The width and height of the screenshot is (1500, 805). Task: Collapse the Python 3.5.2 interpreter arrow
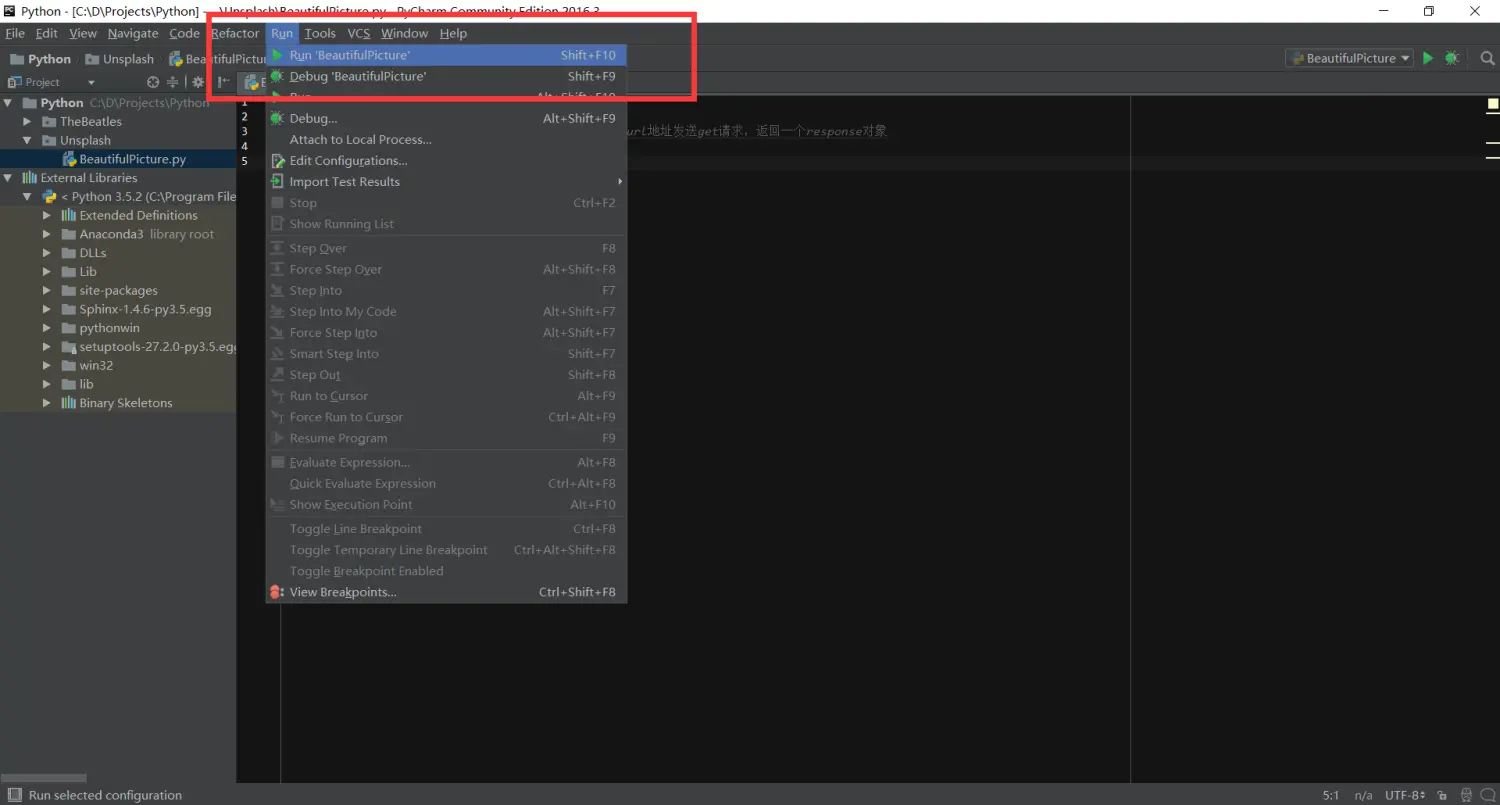pyautogui.click(x=28, y=197)
